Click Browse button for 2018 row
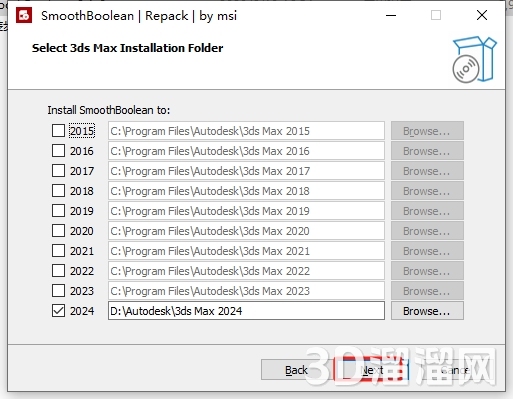The width and height of the screenshot is (513, 399). coord(427,191)
